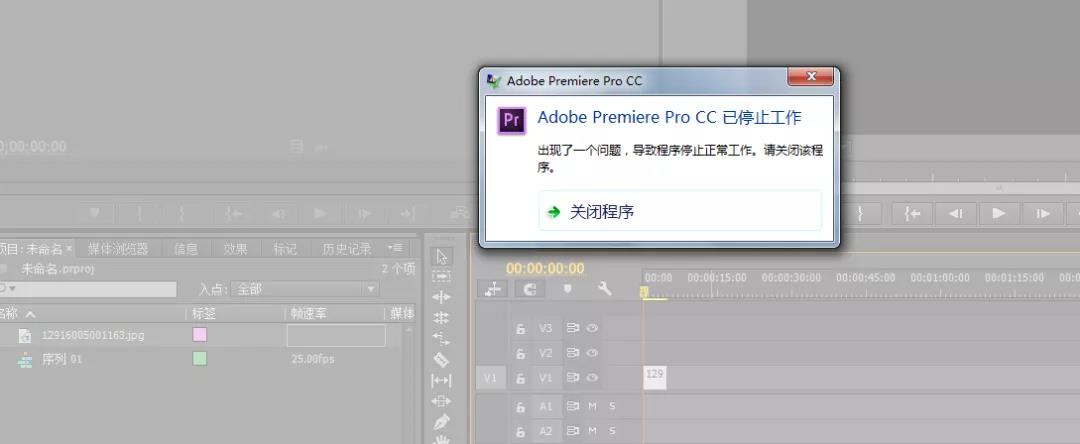
Task: Click the 关闭程序 close program button
Action: [680, 211]
